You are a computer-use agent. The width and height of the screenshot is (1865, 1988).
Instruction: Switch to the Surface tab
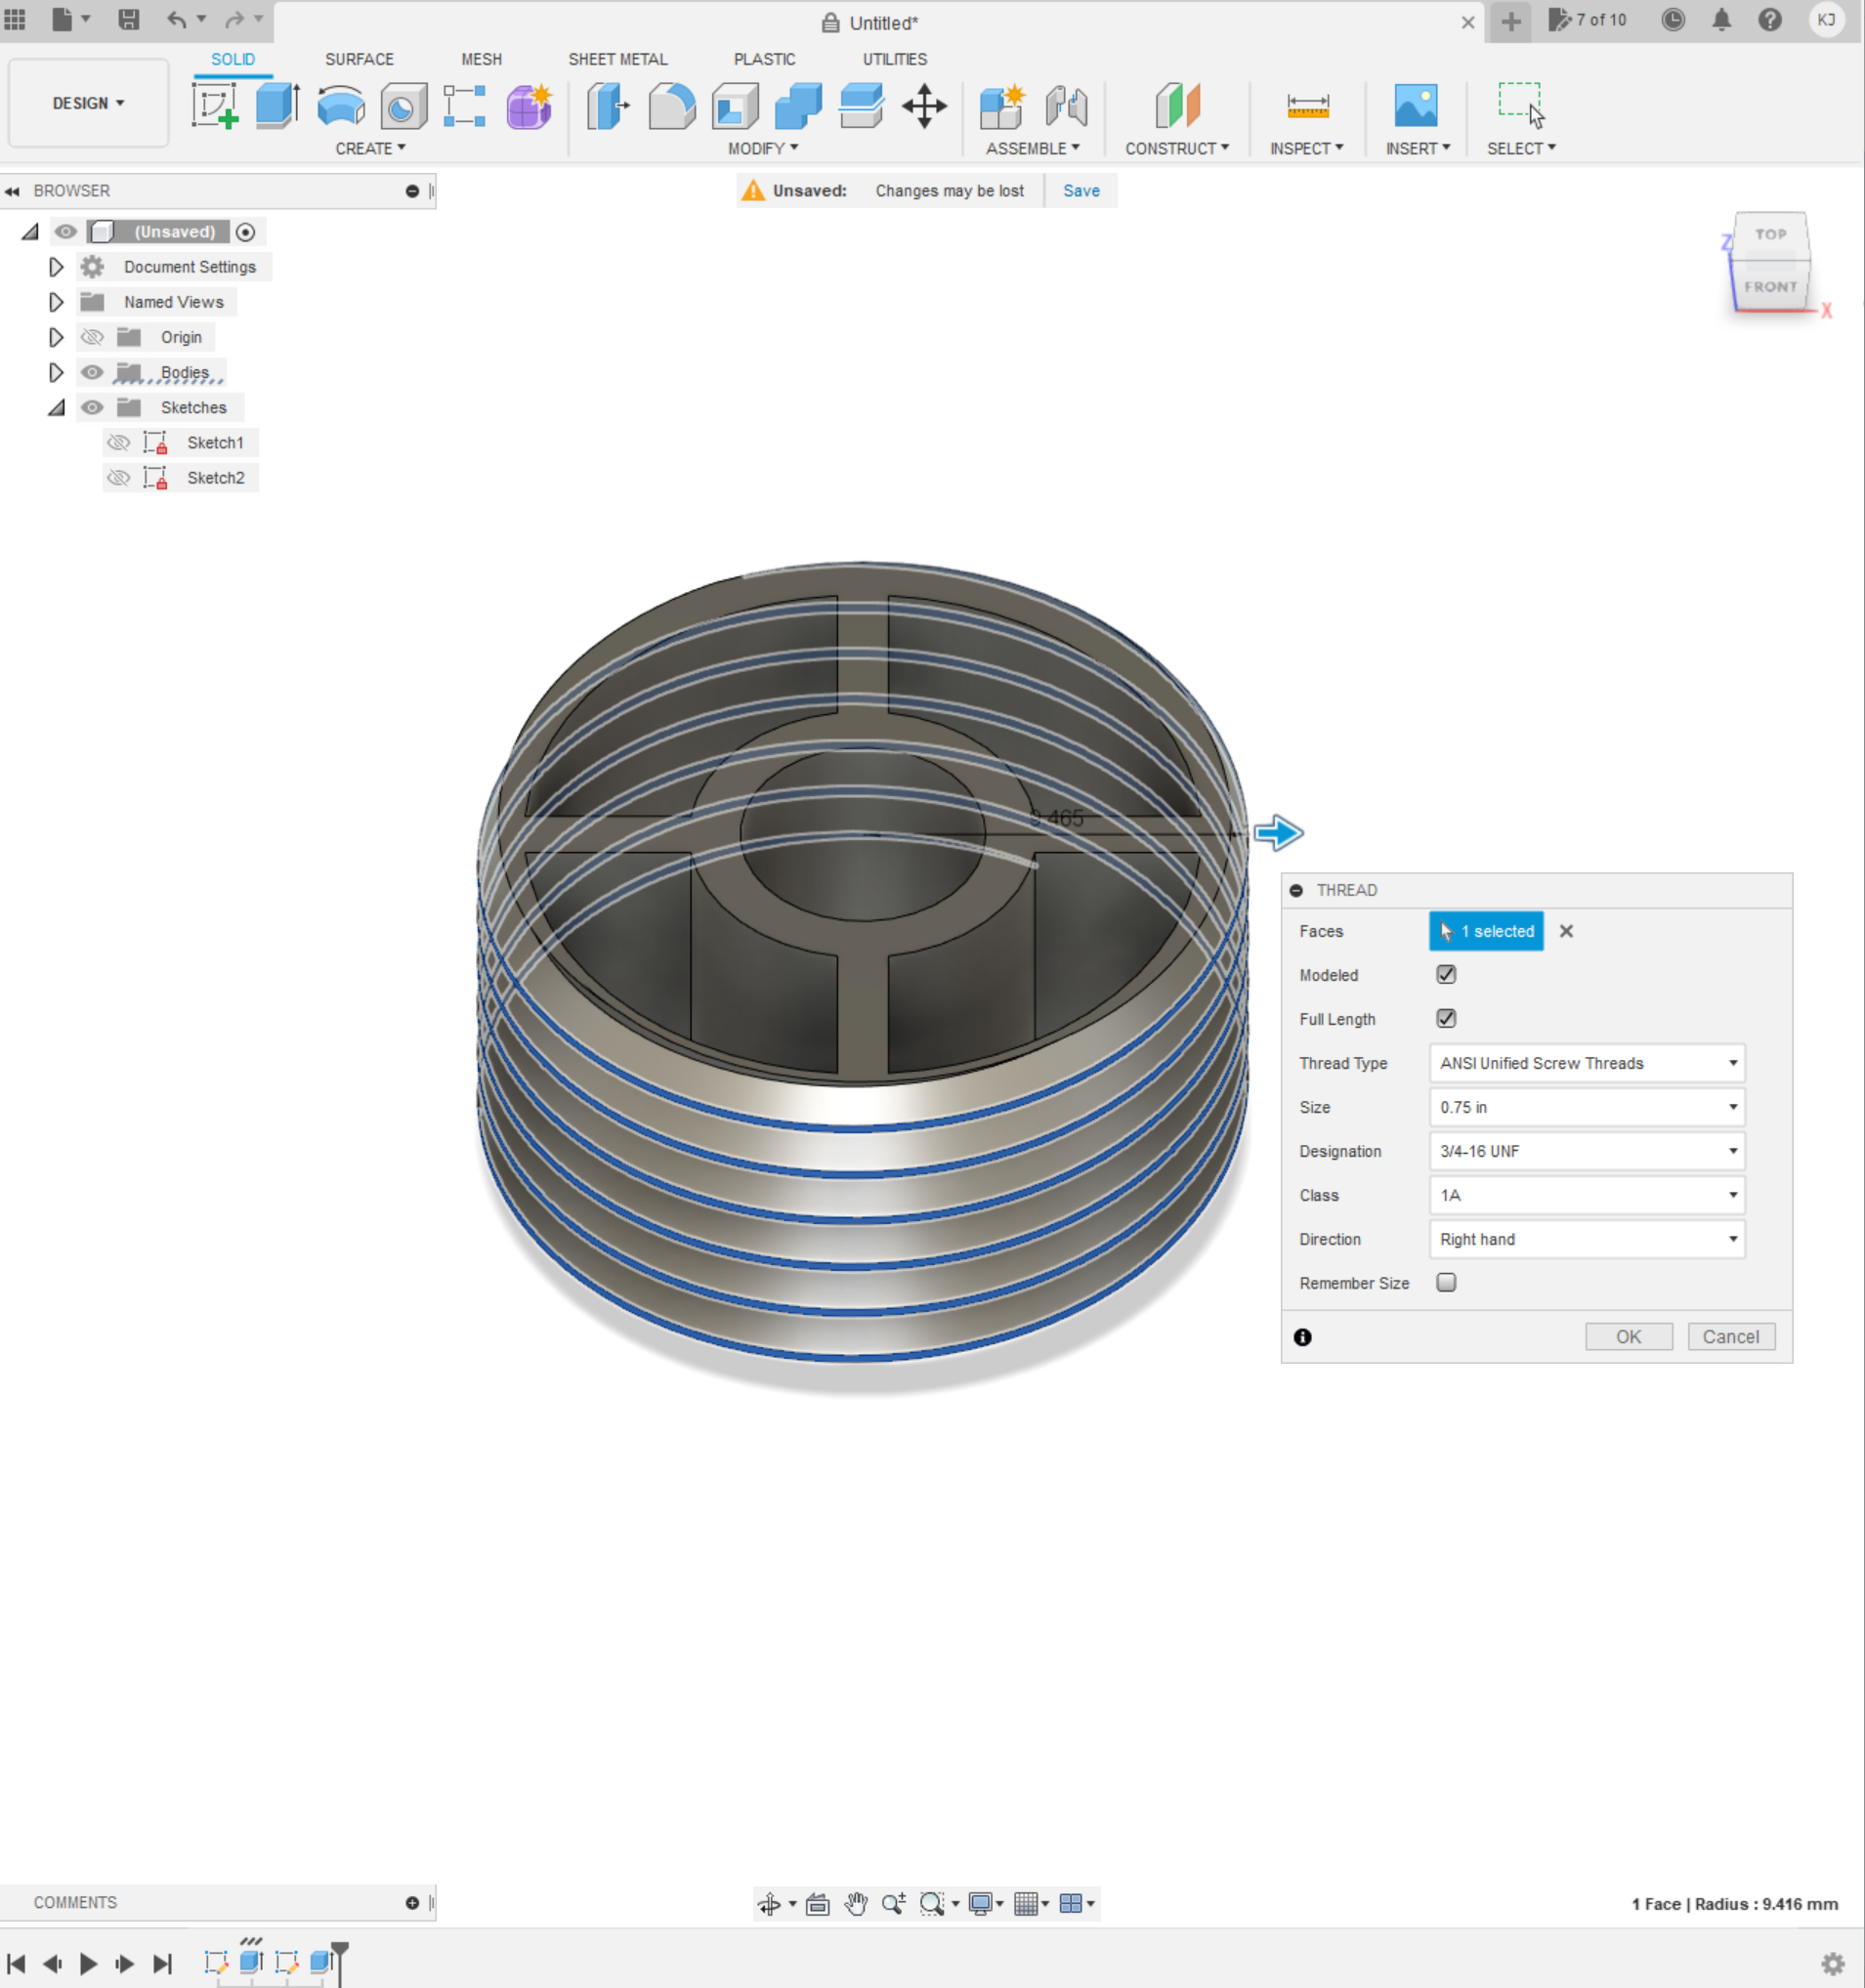(359, 59)
